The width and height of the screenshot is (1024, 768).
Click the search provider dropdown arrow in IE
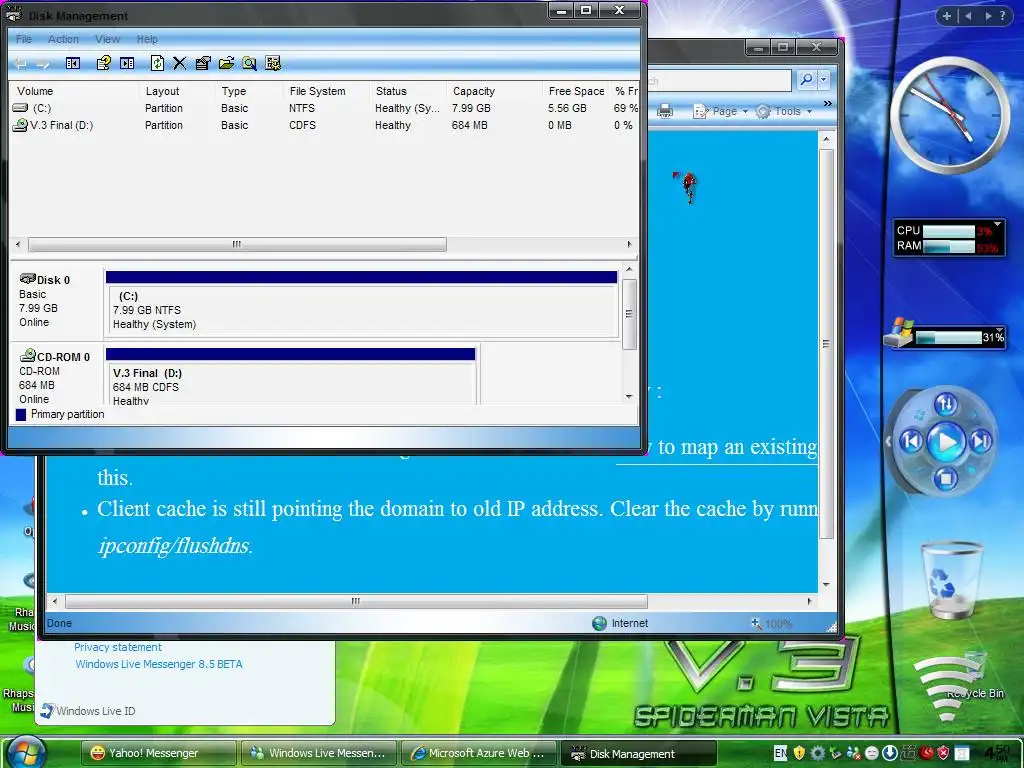(x=824, y=80)
